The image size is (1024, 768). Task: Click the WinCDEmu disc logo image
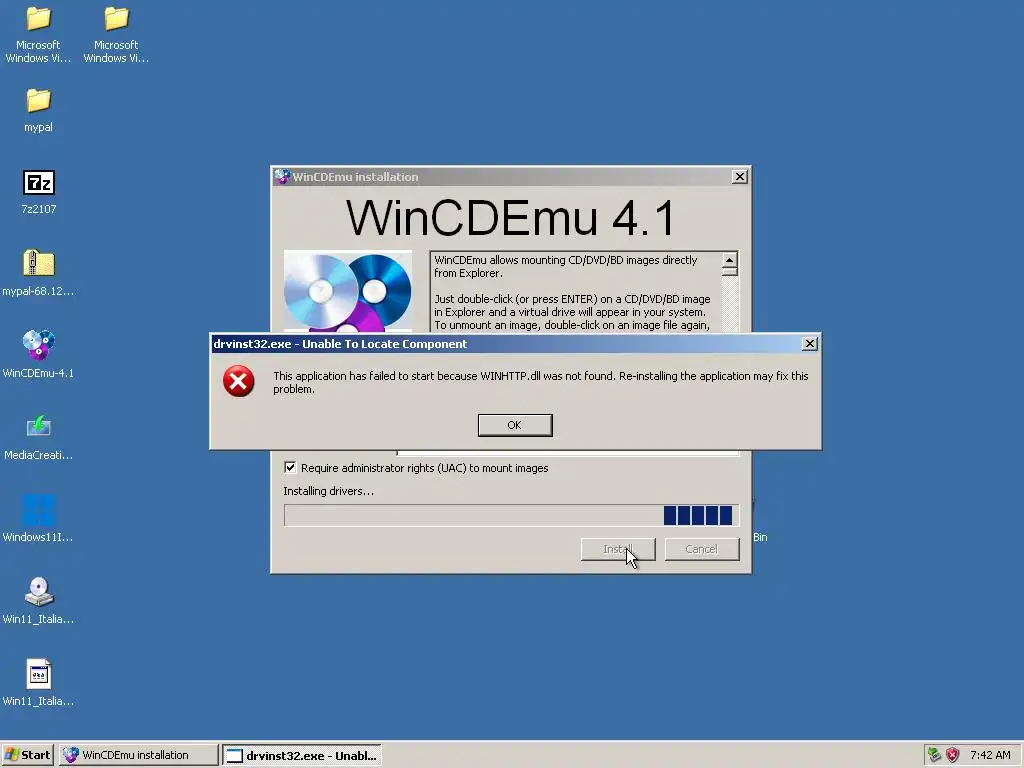tap(348, 291)
